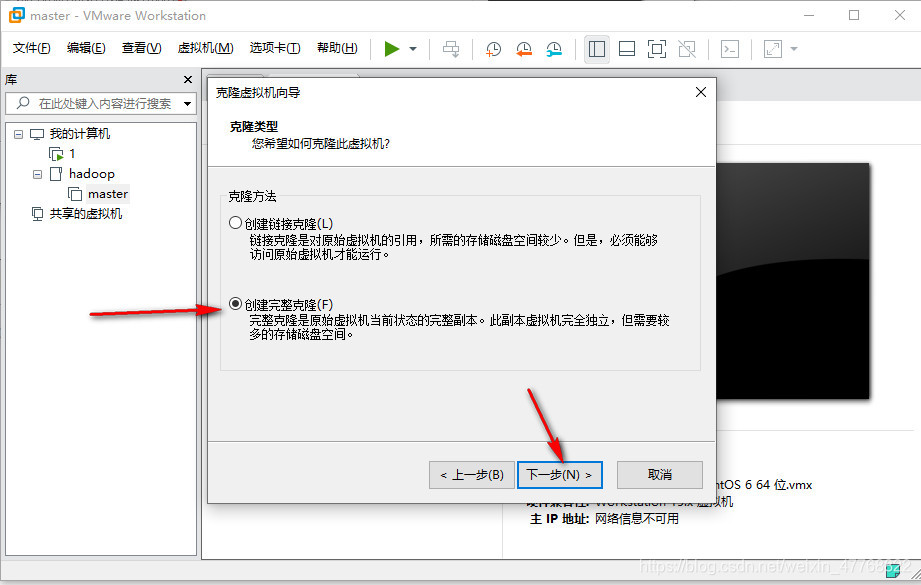Viewport: 921px width, 585px height.
Task: Power on the virtual machine with green play button
Action: pos(391,49)
